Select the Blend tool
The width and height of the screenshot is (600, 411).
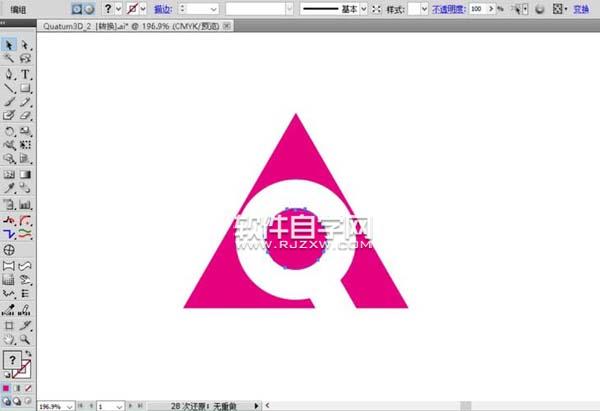[x=25, y=188]
